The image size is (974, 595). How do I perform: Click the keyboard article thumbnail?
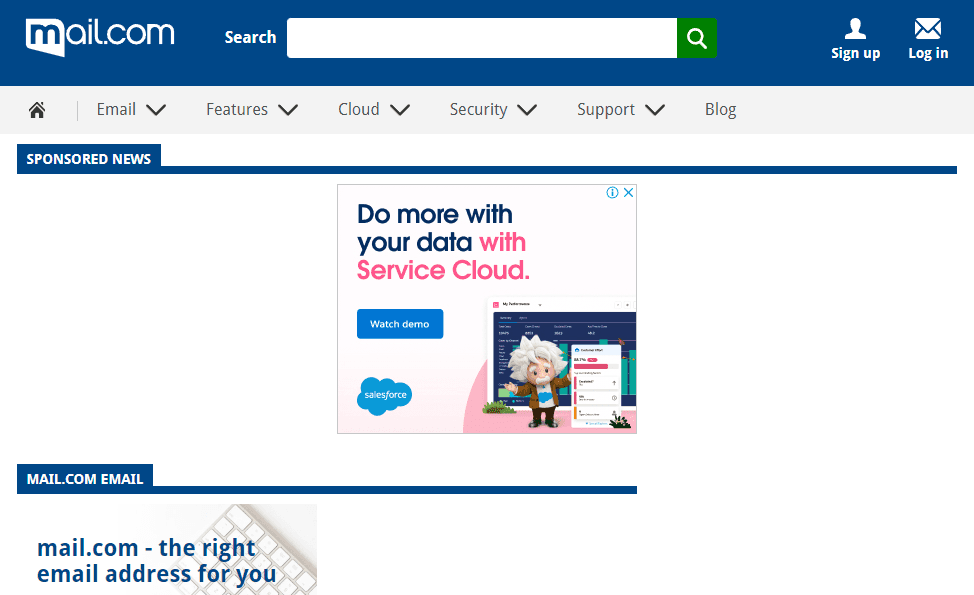coord(167,549)
